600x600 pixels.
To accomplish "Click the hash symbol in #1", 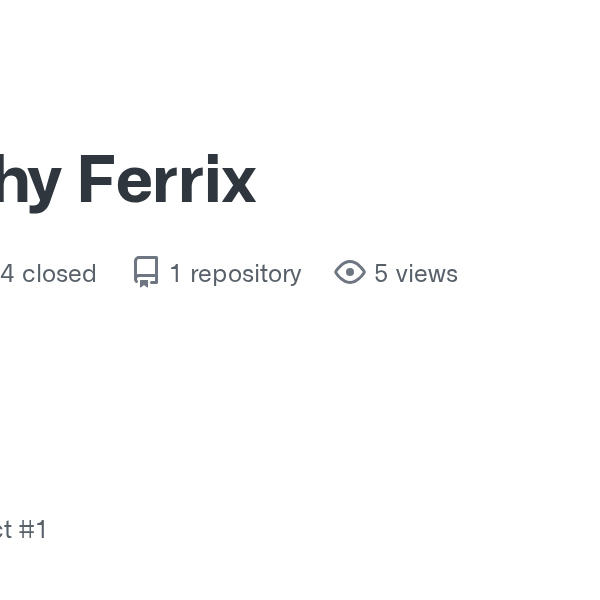I will [x=26, y=529].
